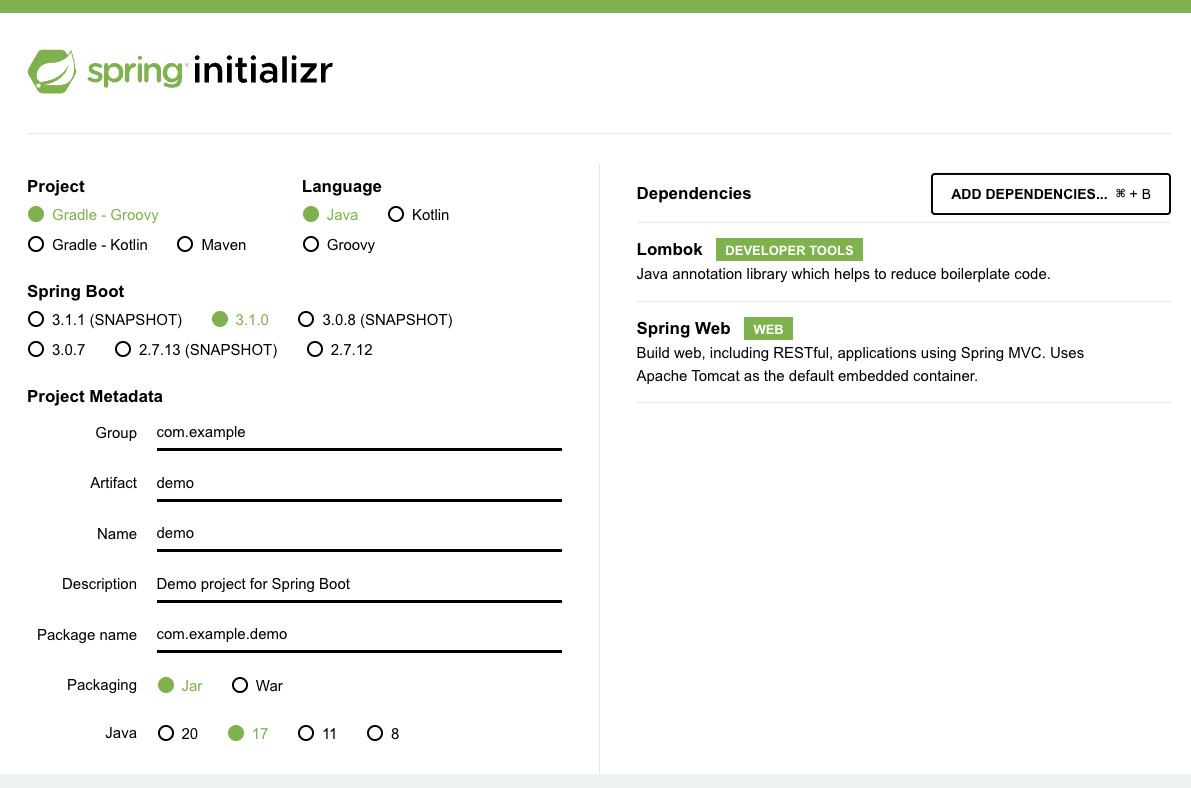1191x788 pixels.
Task: Click the Project section heading
Action: click(x=55, y=186)
